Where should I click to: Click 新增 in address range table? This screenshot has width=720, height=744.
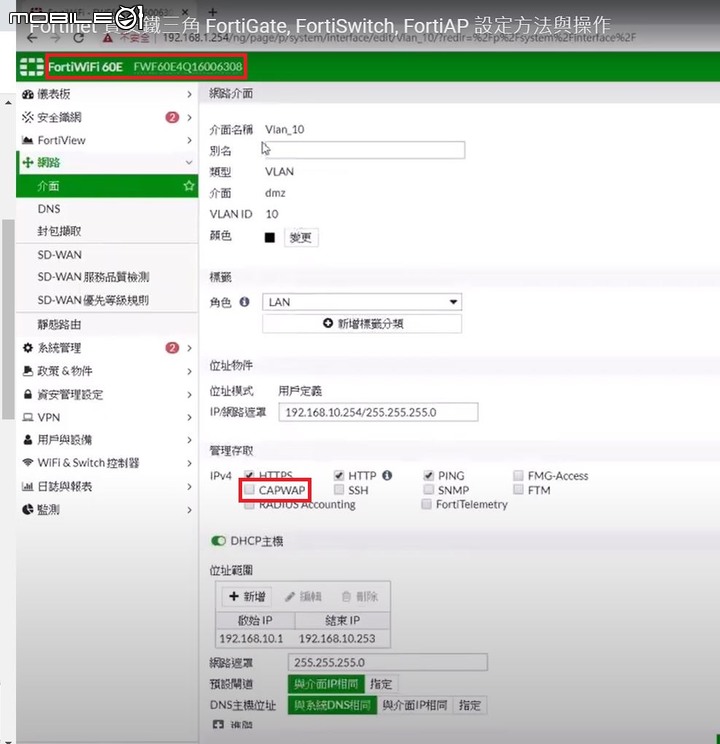coord(247,596)
